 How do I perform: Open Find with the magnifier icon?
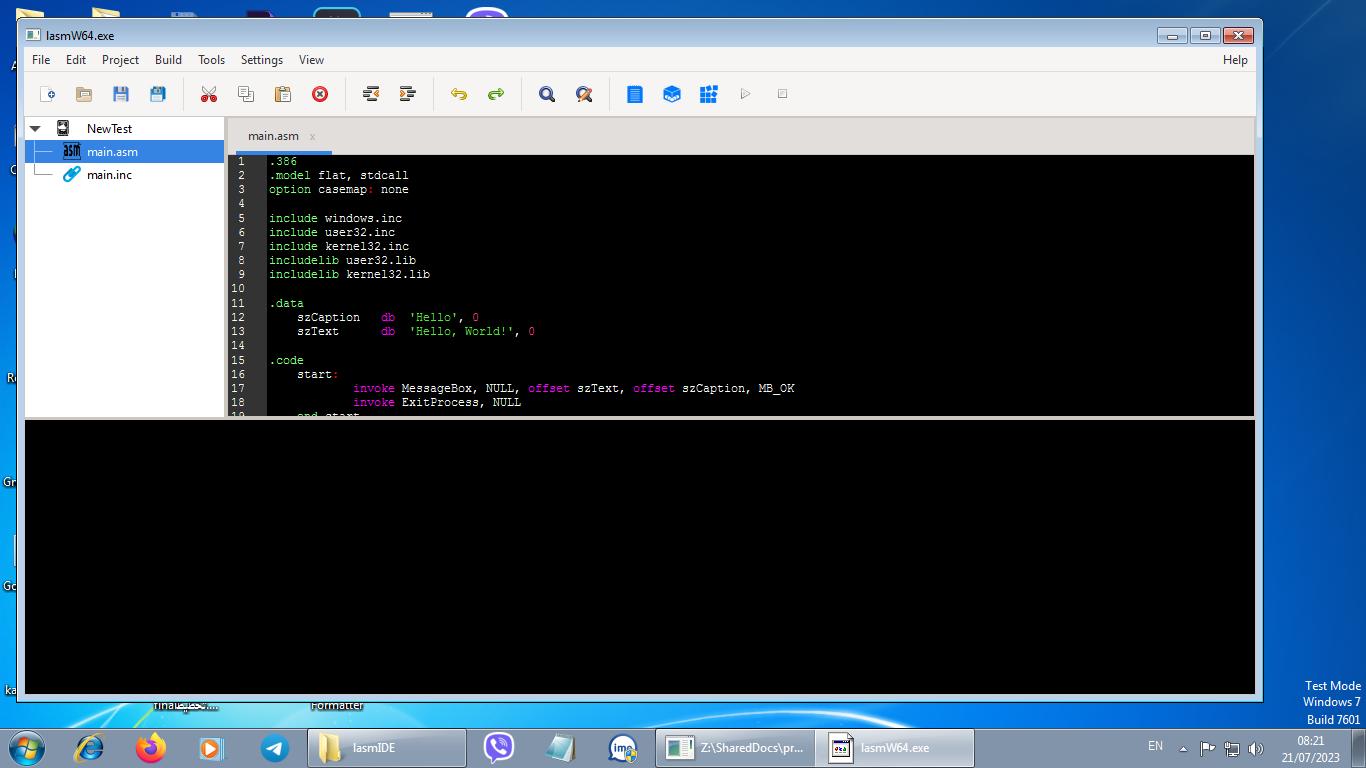pos(547,94)
